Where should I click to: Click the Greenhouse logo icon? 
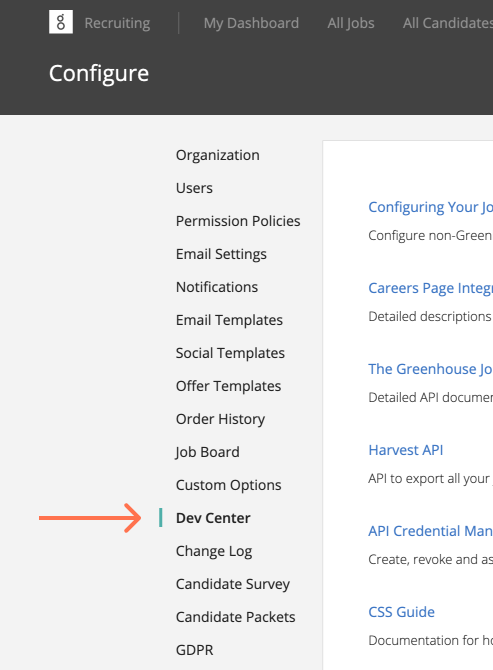61,22
